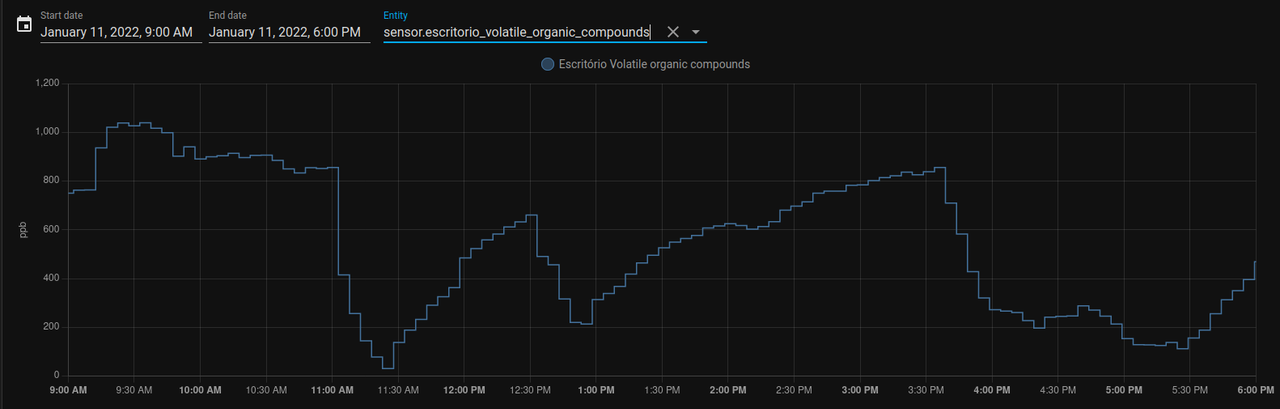Click the 12:30 PM axis label
Screen dimensions: 1280x409
(x=530, y=390)
